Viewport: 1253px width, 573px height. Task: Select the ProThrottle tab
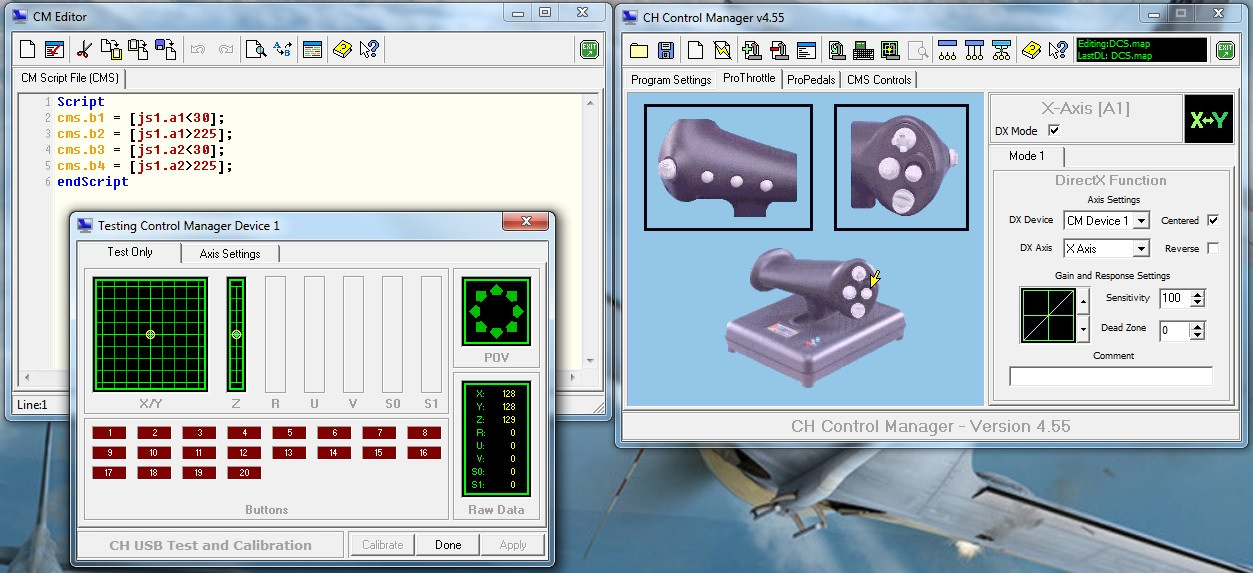pyautogui.click(x=749, y=78)
